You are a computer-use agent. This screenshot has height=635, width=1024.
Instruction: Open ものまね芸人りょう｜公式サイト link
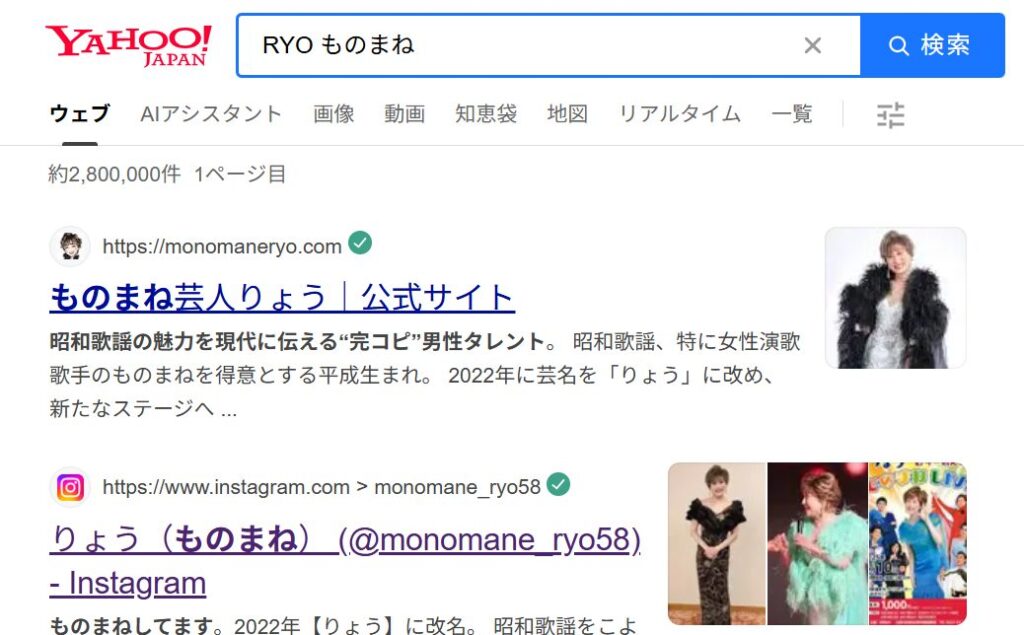click(282, 297)
